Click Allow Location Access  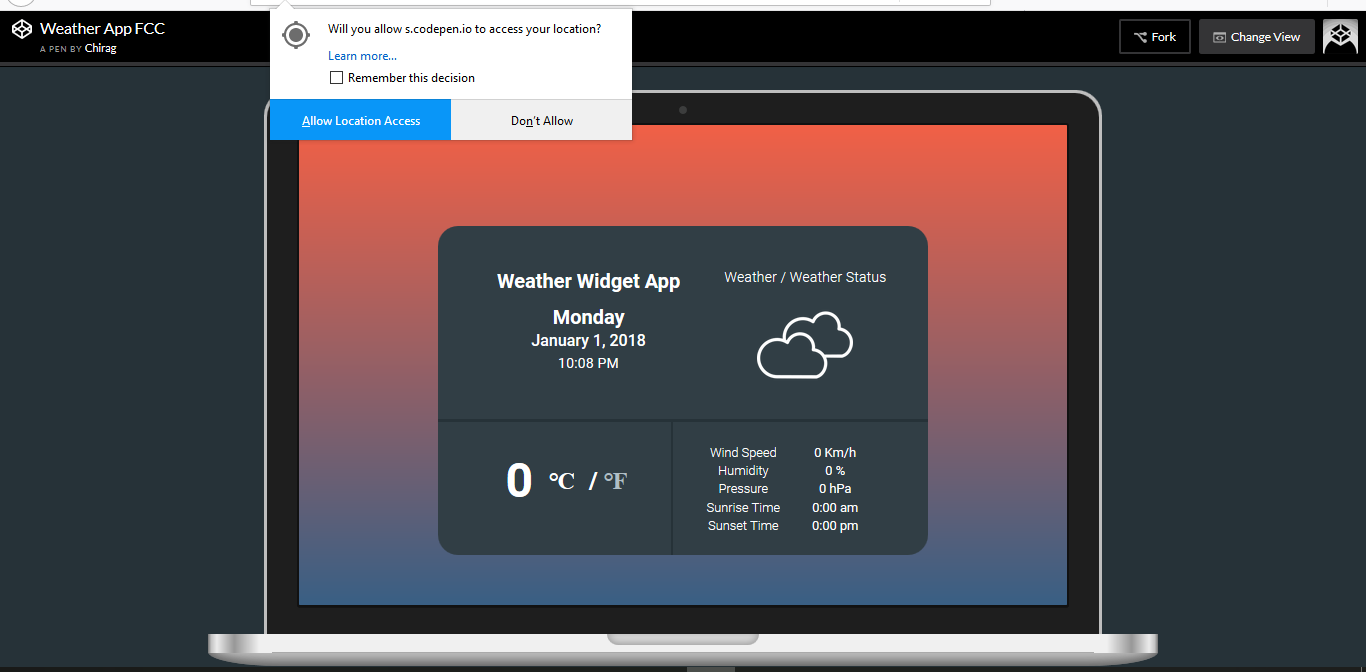tap(360, 120)
